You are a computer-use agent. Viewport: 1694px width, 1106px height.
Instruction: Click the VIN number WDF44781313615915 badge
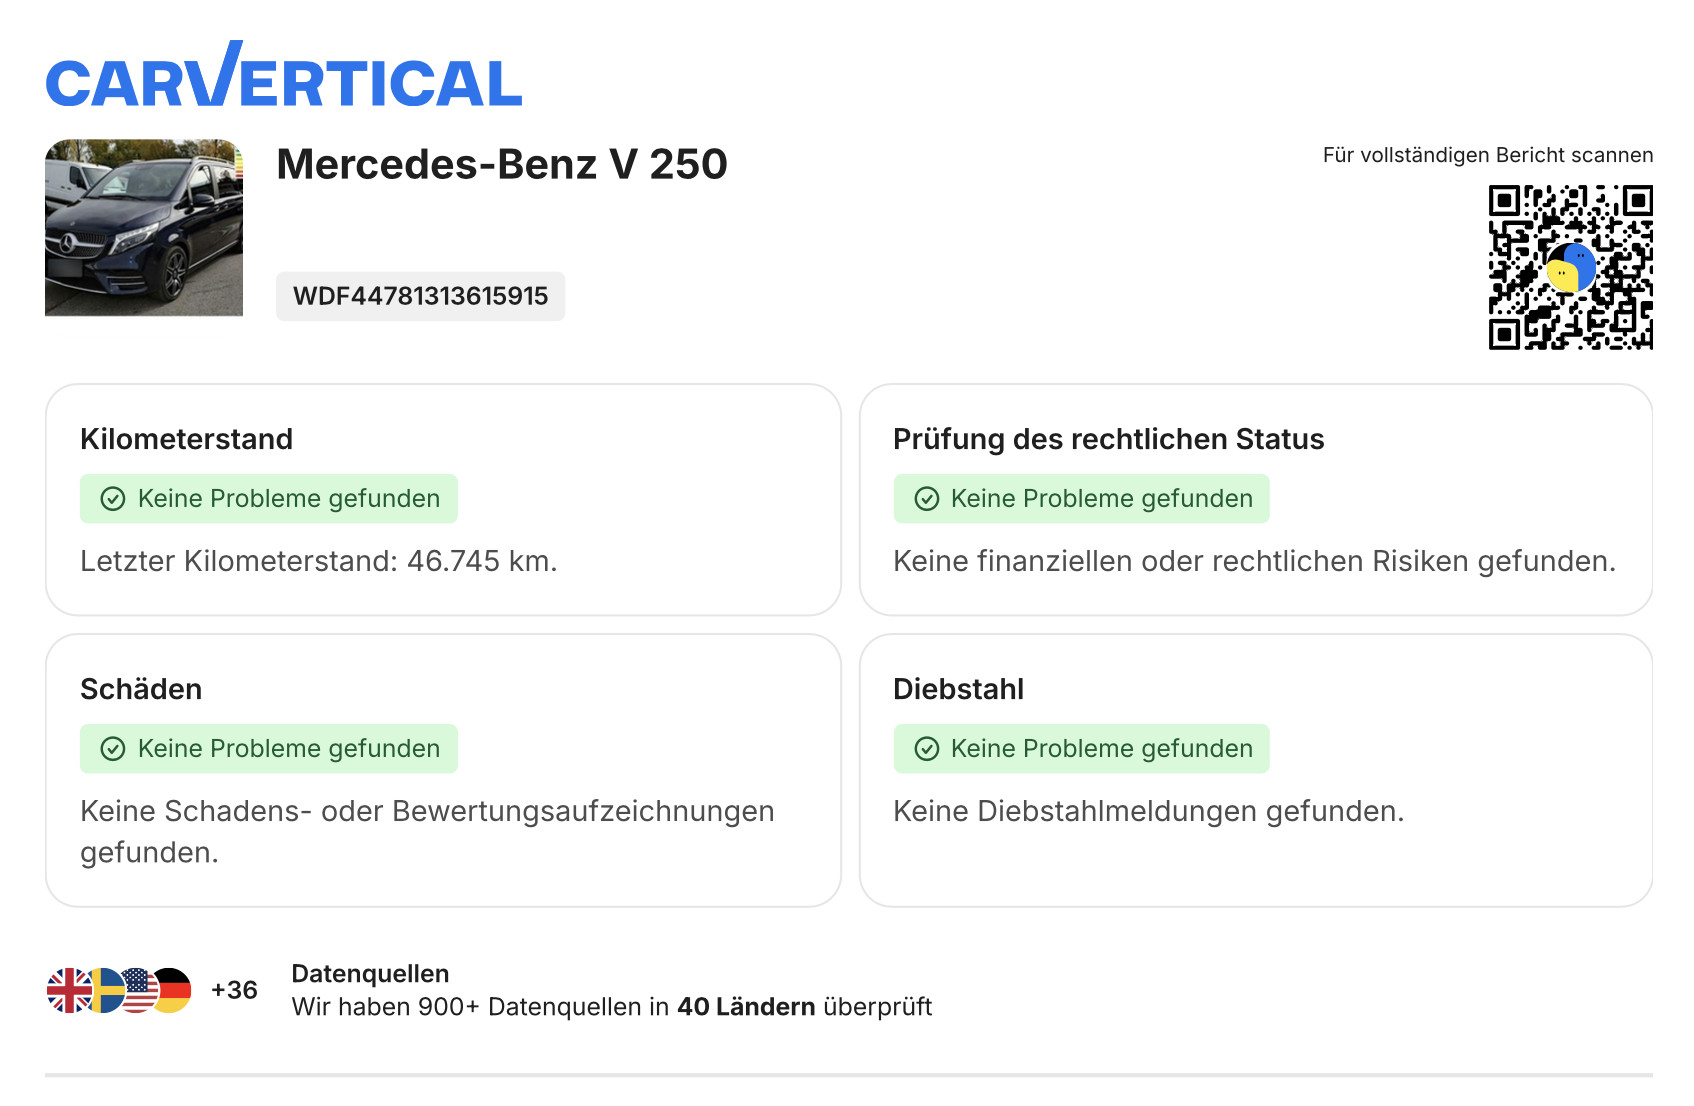tap(420, 296)
